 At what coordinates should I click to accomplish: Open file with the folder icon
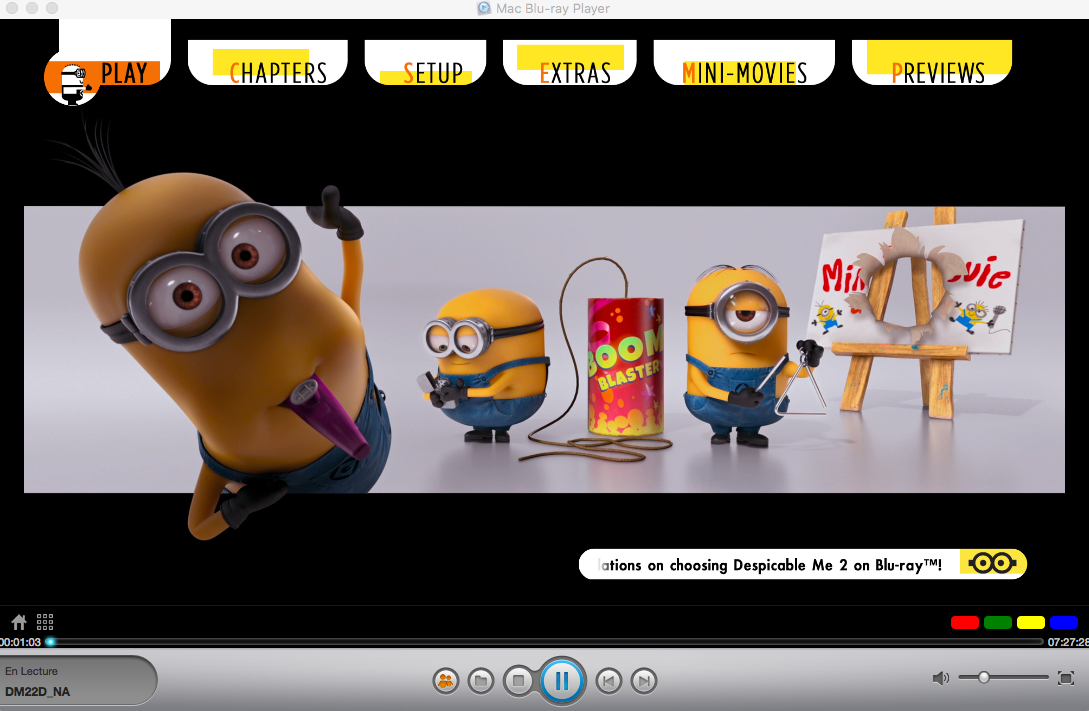coord(481,681)
